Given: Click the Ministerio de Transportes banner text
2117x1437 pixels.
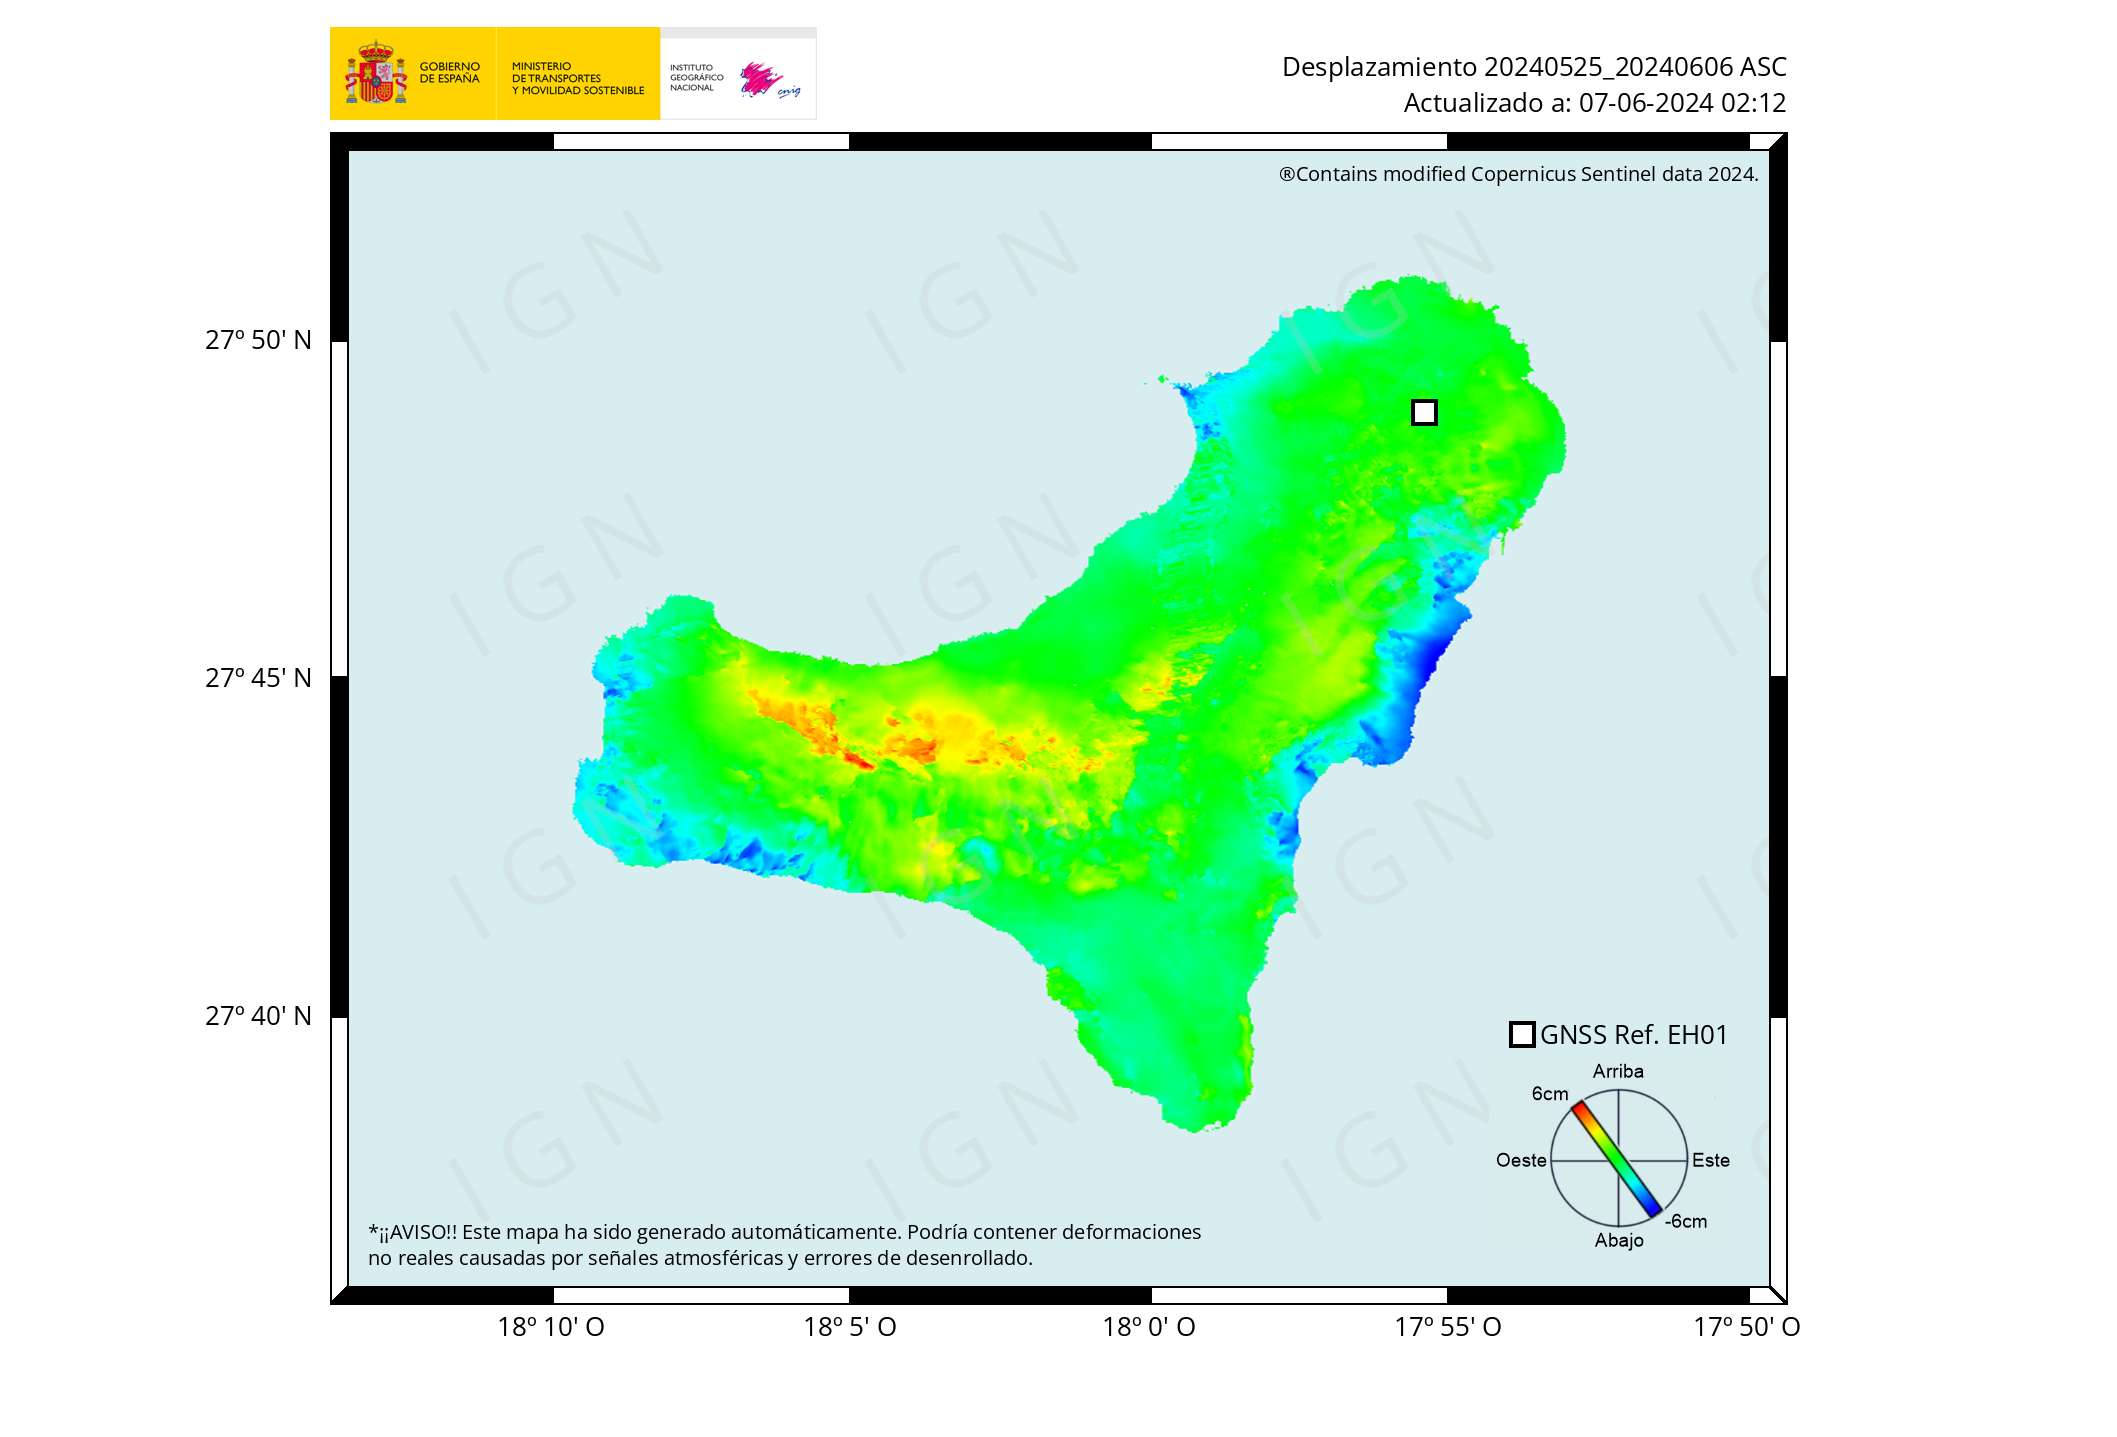Looking at the screenshot, I should click(577, 78).
